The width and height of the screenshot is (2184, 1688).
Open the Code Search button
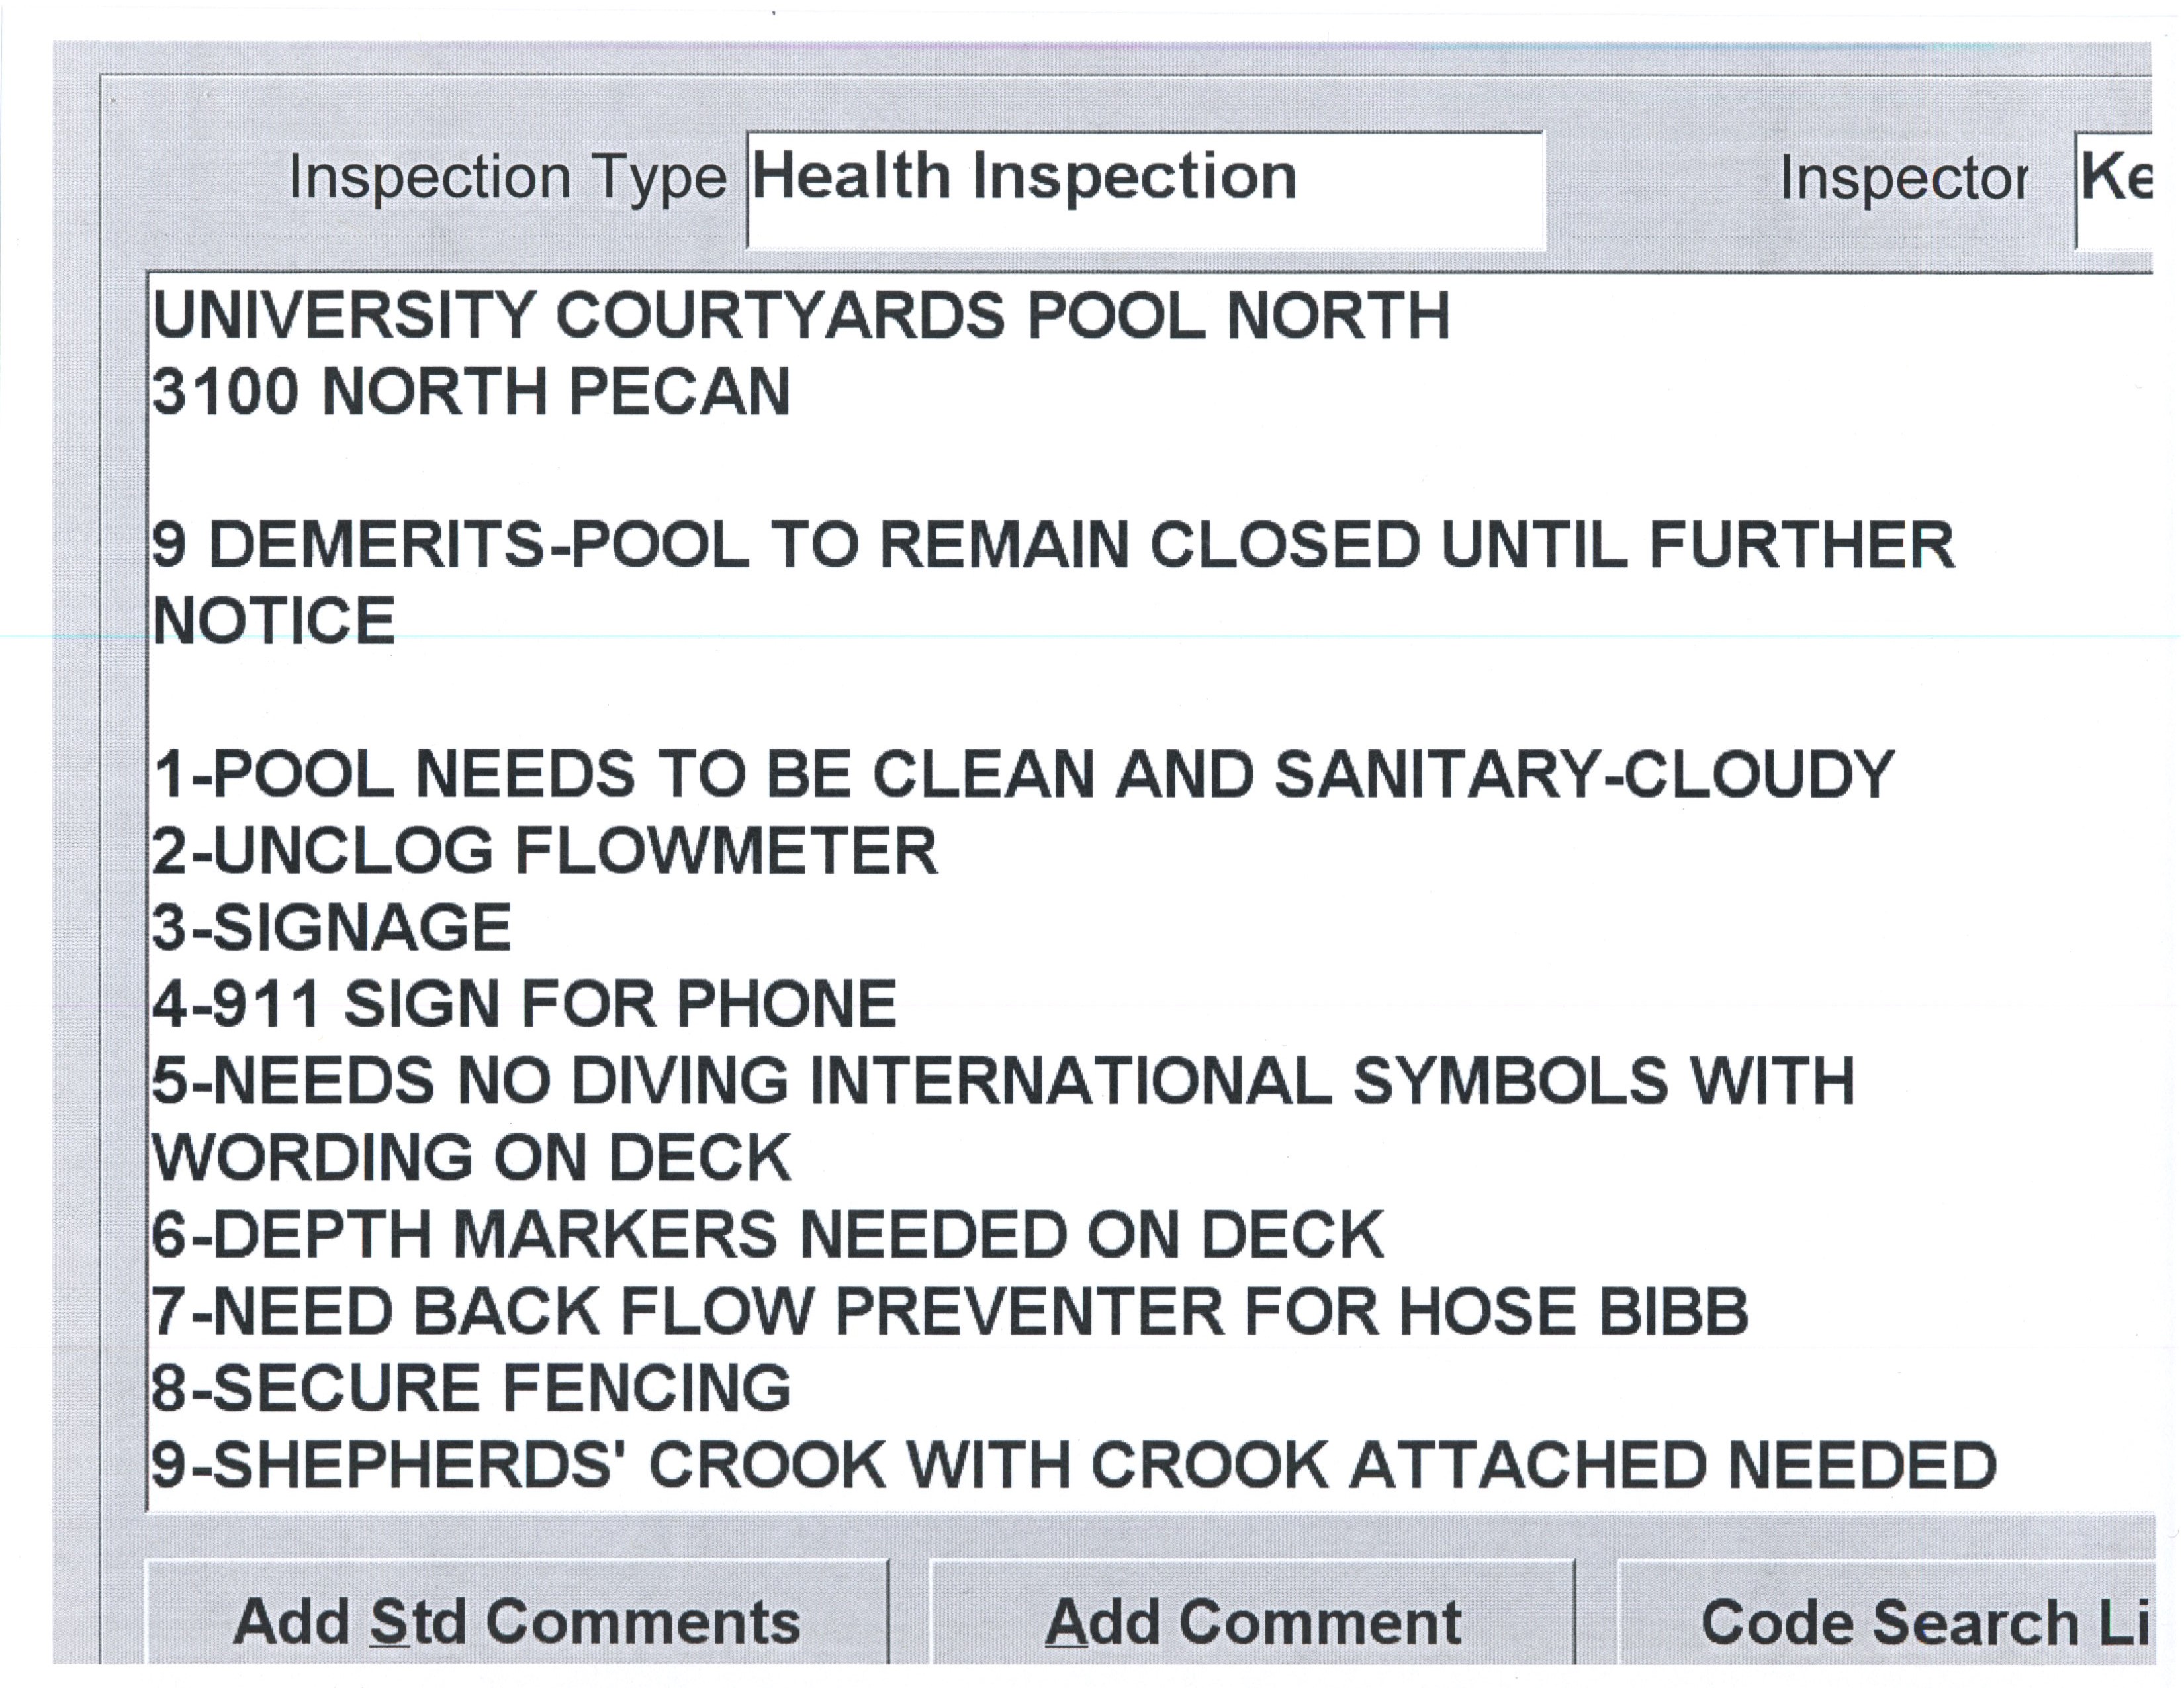[1890, 1621]
